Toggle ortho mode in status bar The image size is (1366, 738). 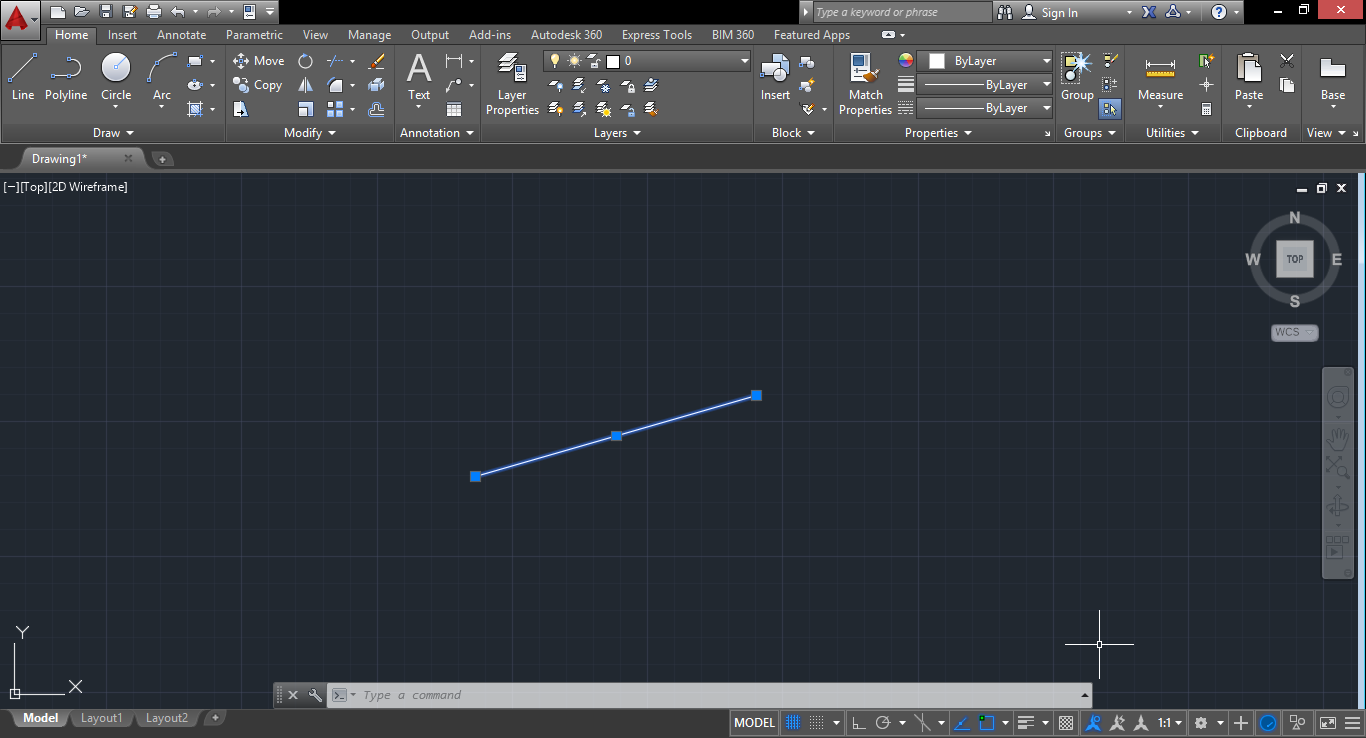click(x=859, y=723)
